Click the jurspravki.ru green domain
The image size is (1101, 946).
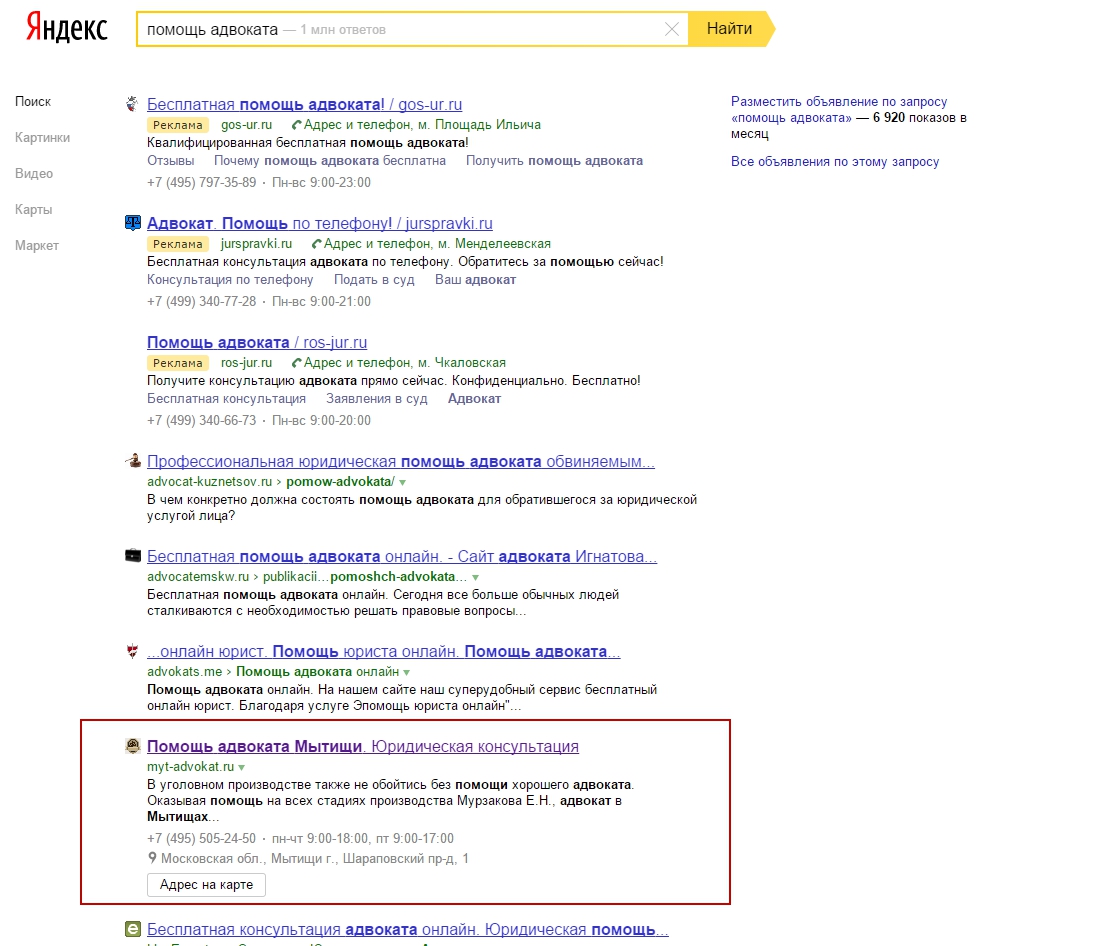point(256,244)
